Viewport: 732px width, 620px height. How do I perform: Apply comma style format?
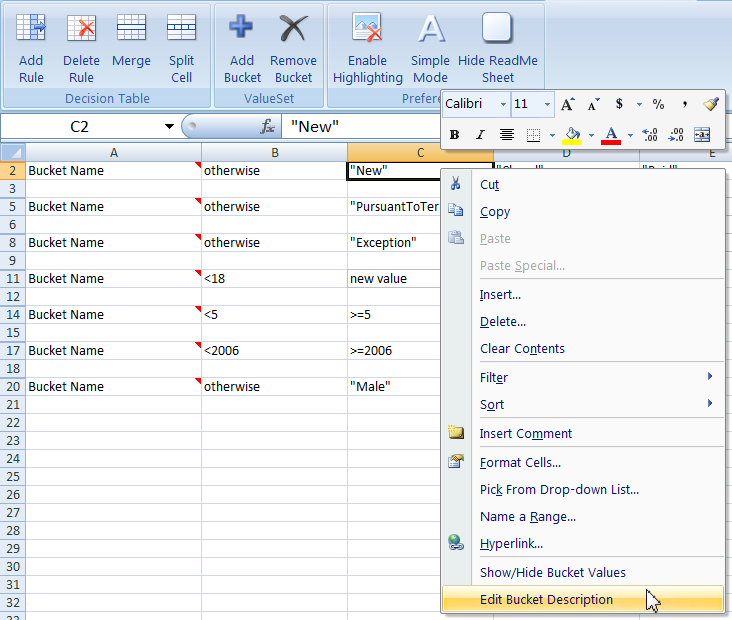point(684,104)
